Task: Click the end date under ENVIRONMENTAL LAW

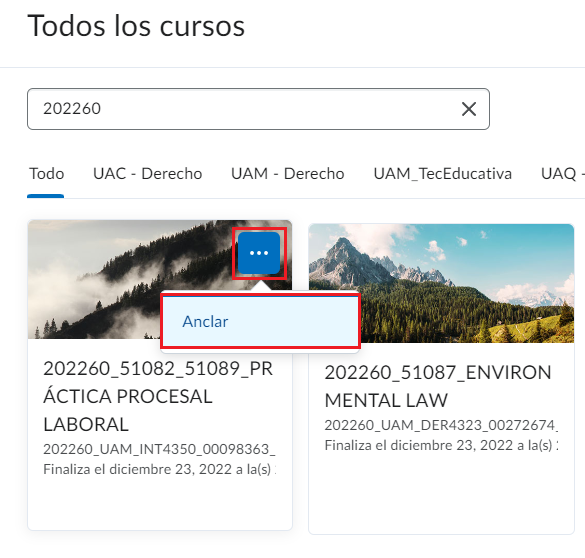Action: tap(441, 445)
